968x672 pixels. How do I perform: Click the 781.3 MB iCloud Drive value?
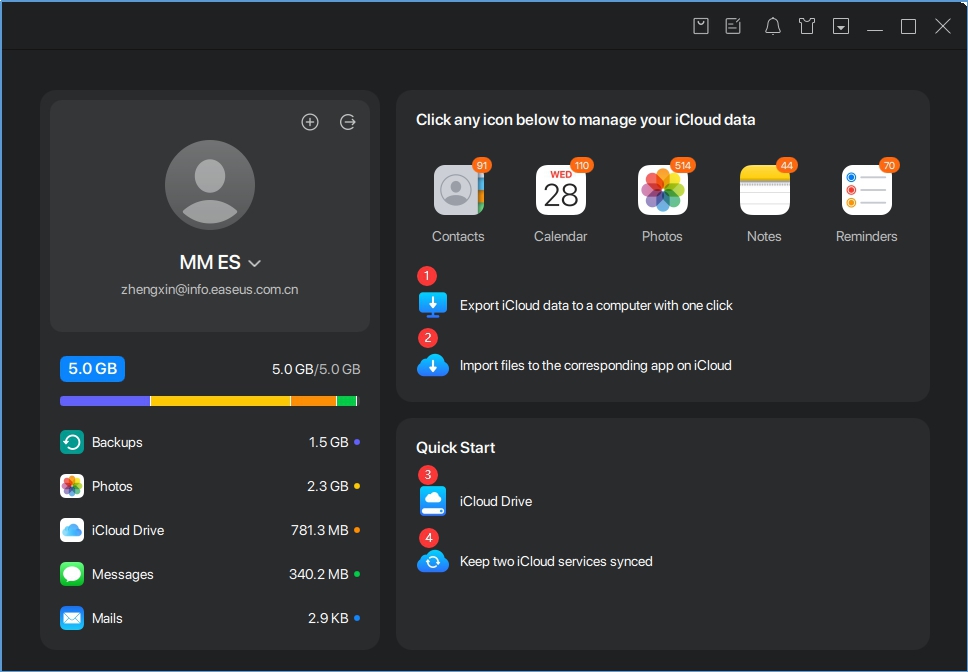pyautogui.click(x=320, y=530)
